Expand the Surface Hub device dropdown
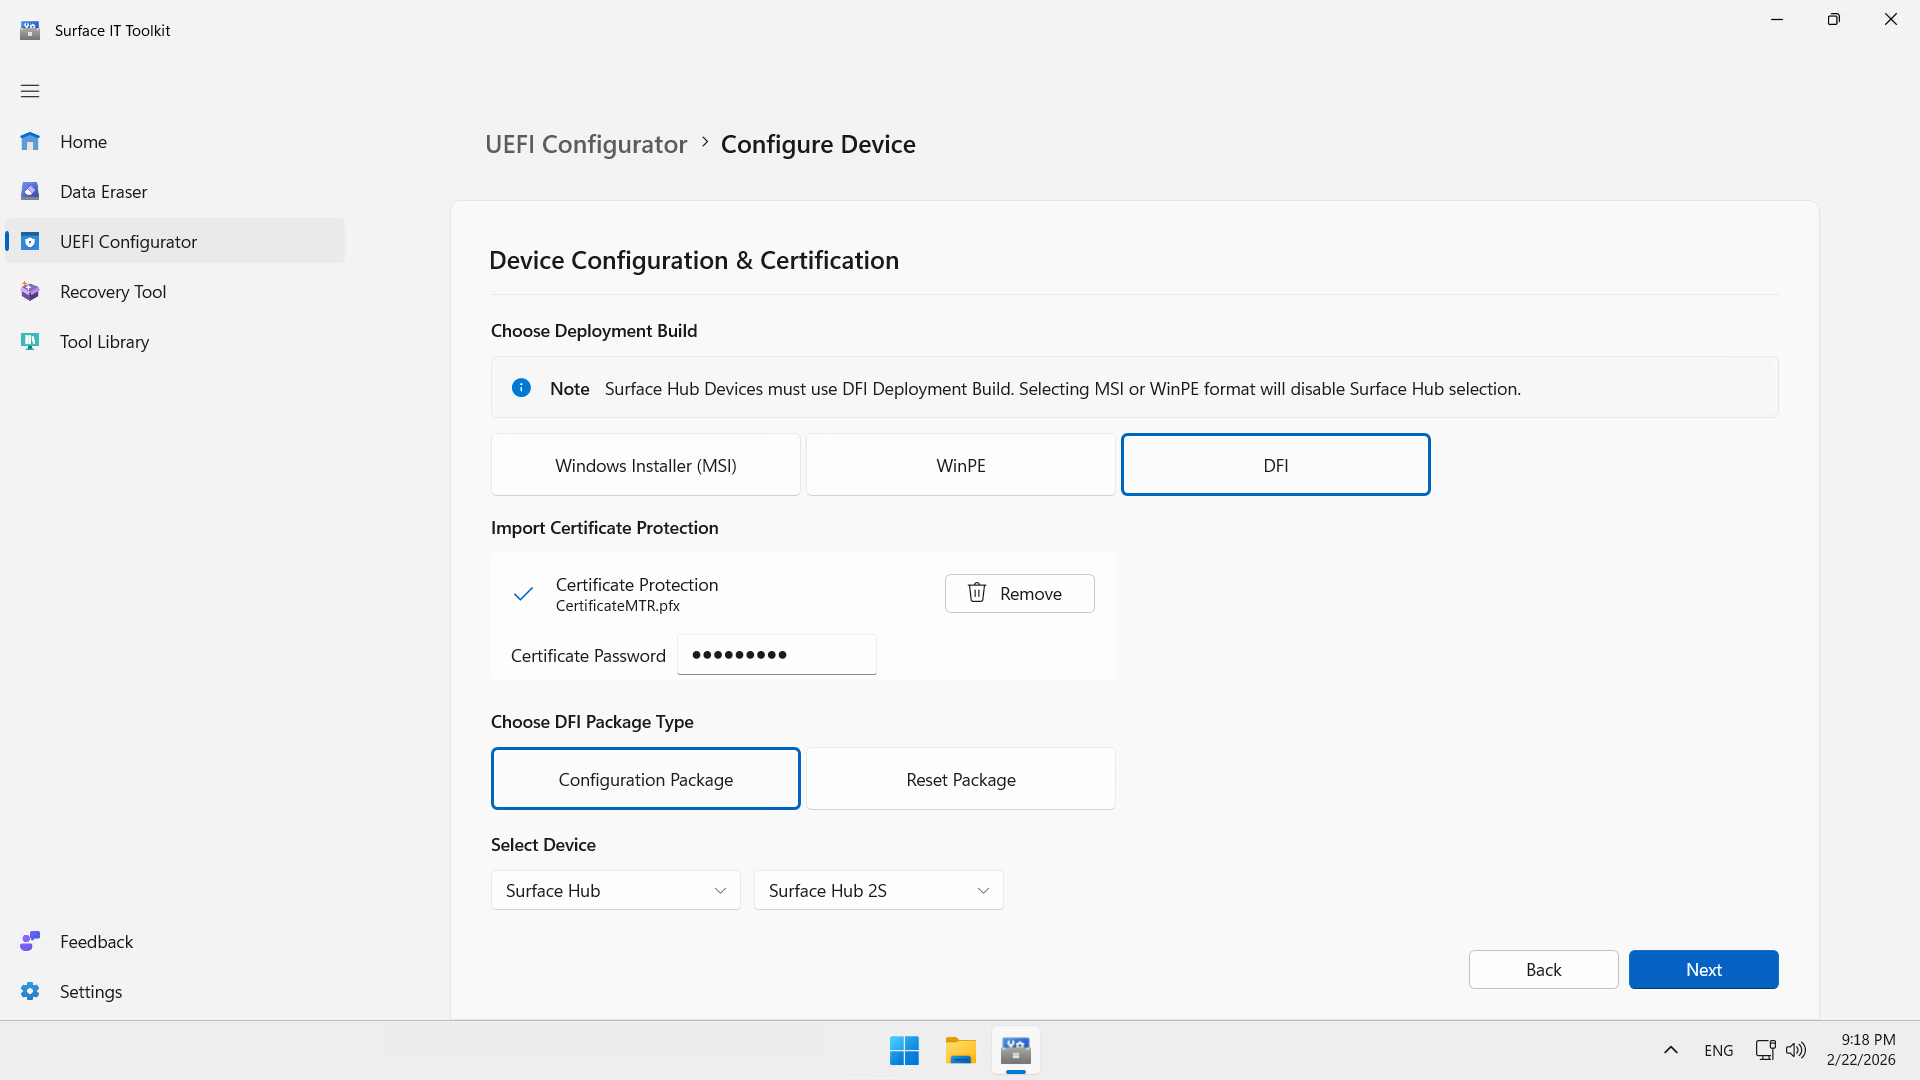 (615, 890)
